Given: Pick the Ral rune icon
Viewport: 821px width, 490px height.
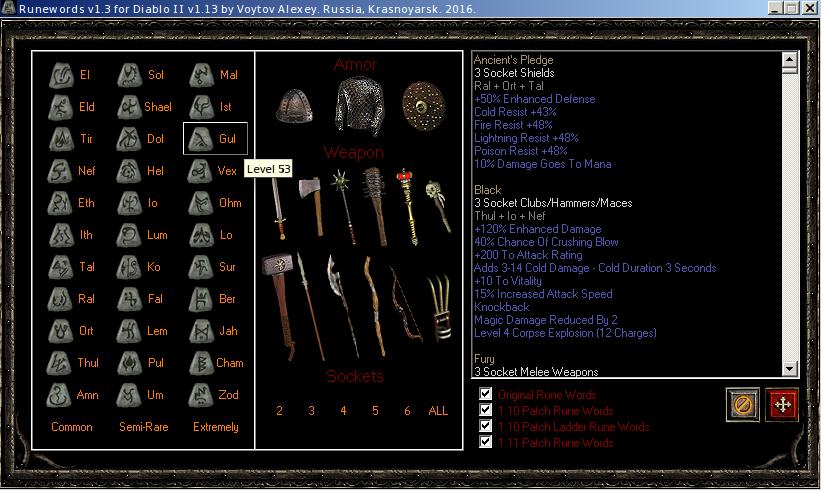Looking at the screenshot, I should coord(61,299).
